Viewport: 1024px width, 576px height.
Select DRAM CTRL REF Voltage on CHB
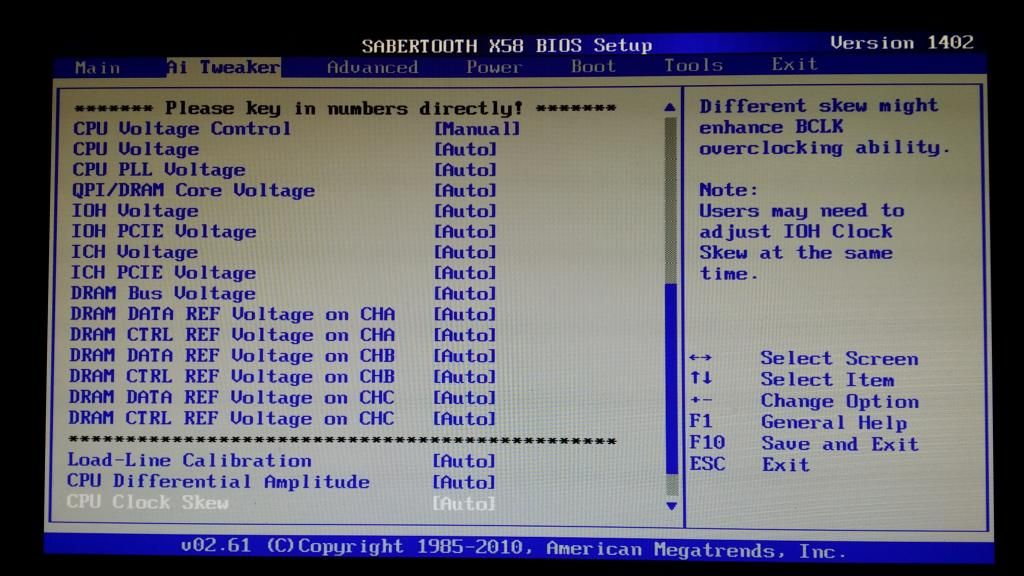click(232, 377)
